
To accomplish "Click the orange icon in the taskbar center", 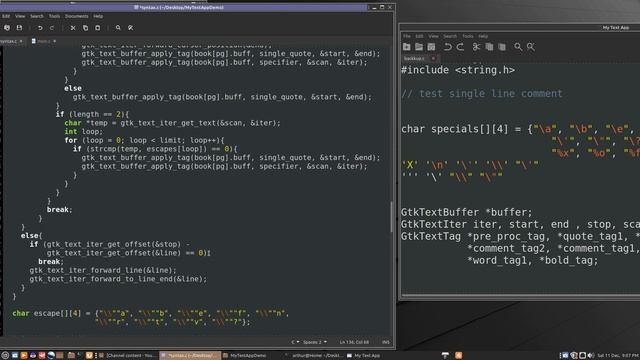I will pyautogui.click(x=458, y=356).
